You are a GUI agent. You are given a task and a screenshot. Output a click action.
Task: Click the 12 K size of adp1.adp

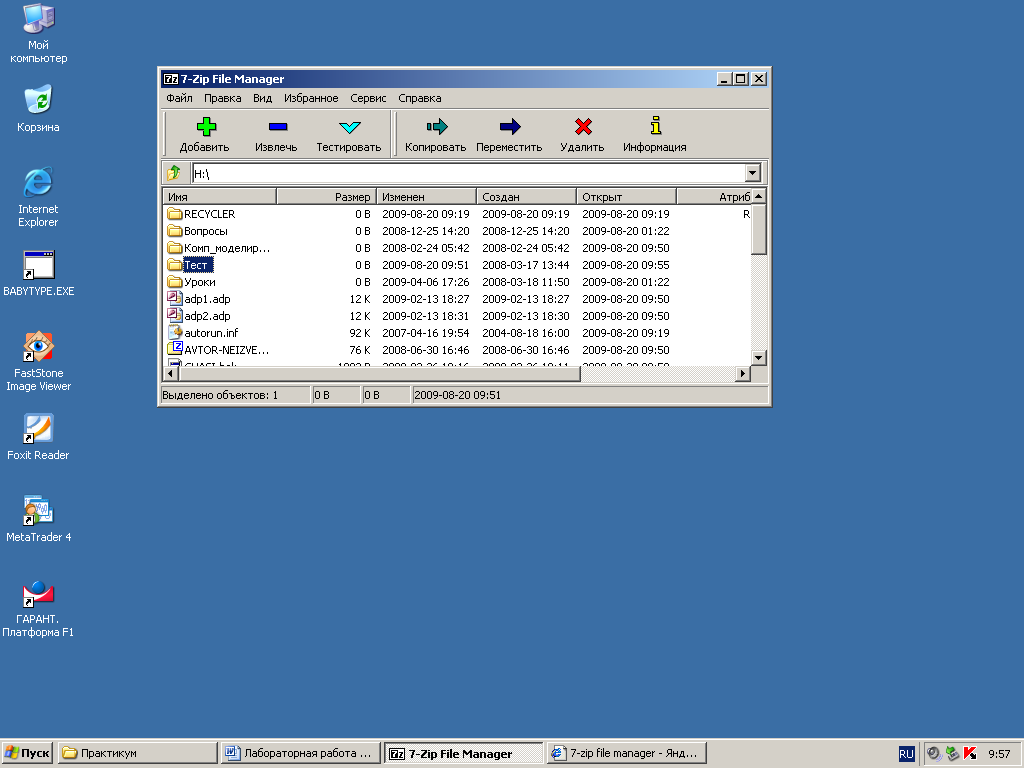(x=360, y=298)
